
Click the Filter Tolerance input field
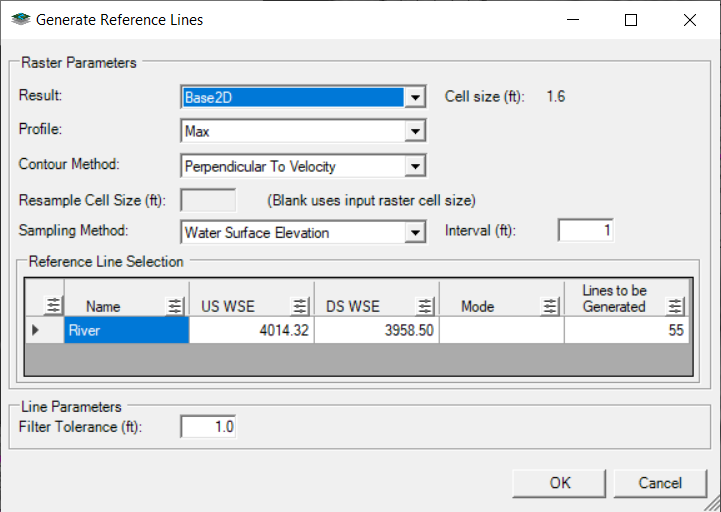pos(210,427)
